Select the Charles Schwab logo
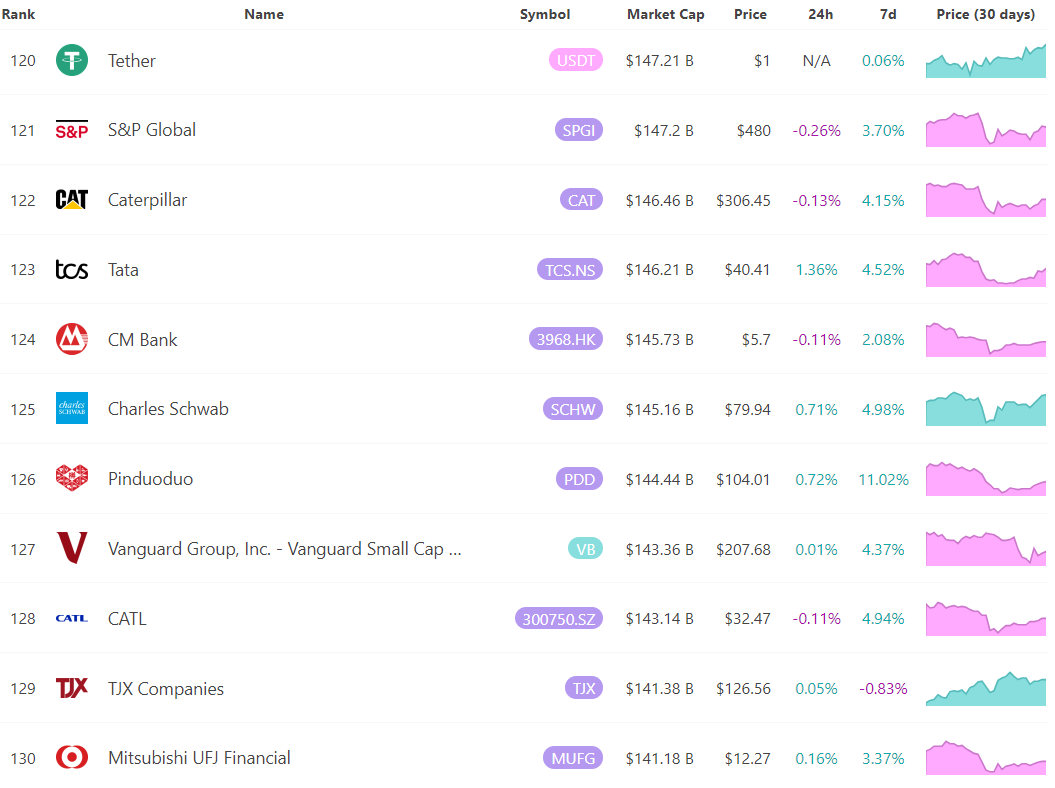 71,408
